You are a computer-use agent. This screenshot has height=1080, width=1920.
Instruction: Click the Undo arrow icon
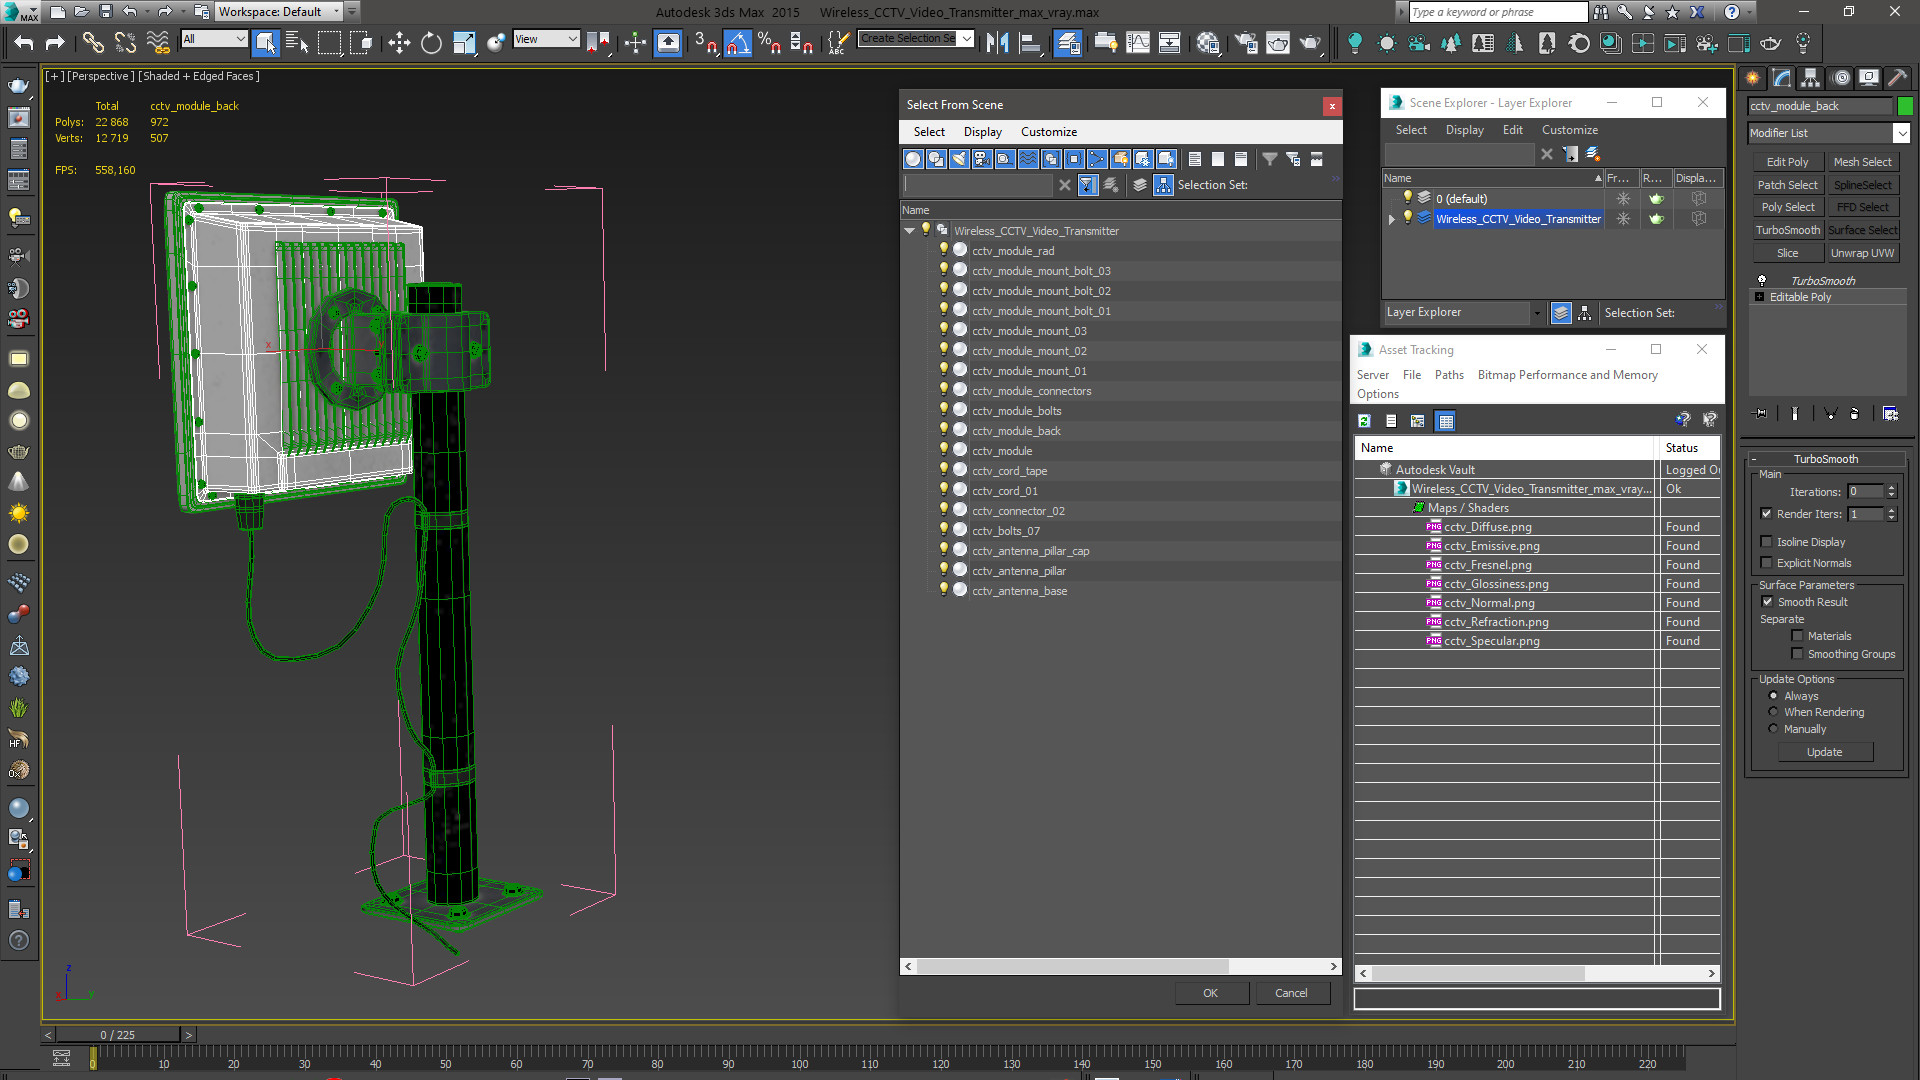(x=23, y=43)
